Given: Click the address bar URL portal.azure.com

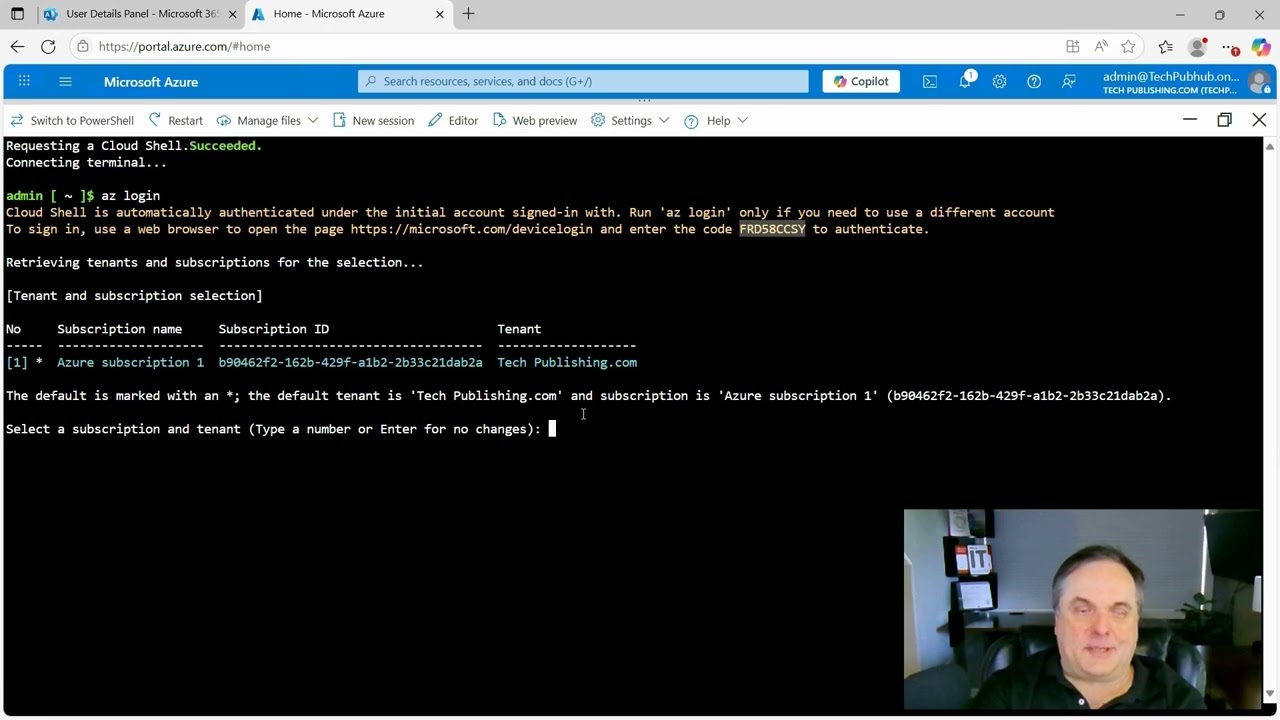Looking at the screenshot, I should 184,46.
